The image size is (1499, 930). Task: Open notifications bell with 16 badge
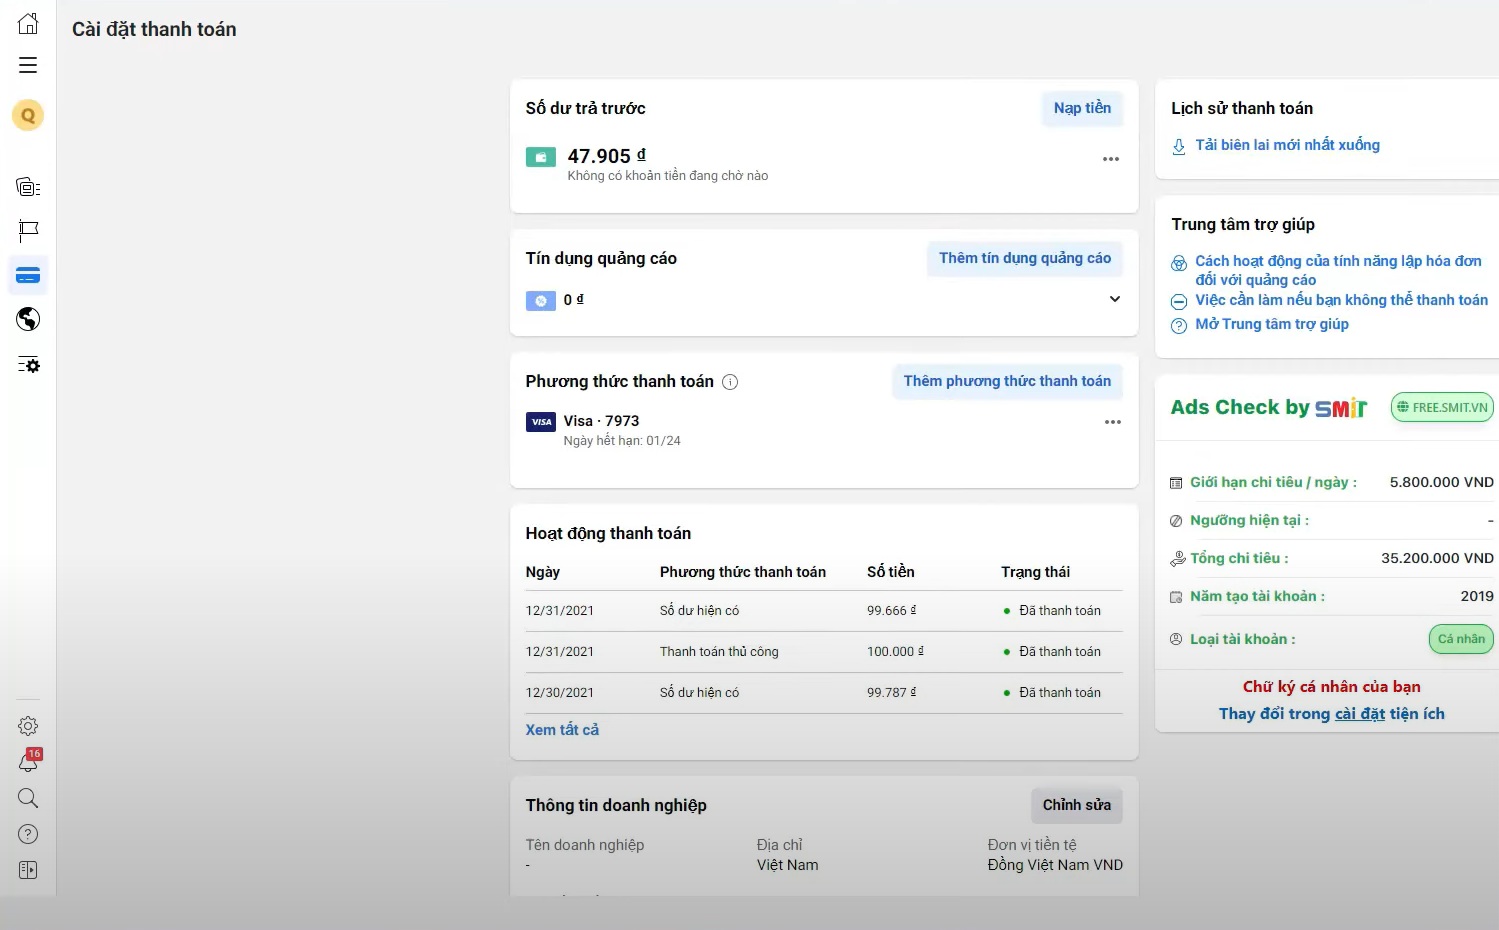tap(28, 762)
